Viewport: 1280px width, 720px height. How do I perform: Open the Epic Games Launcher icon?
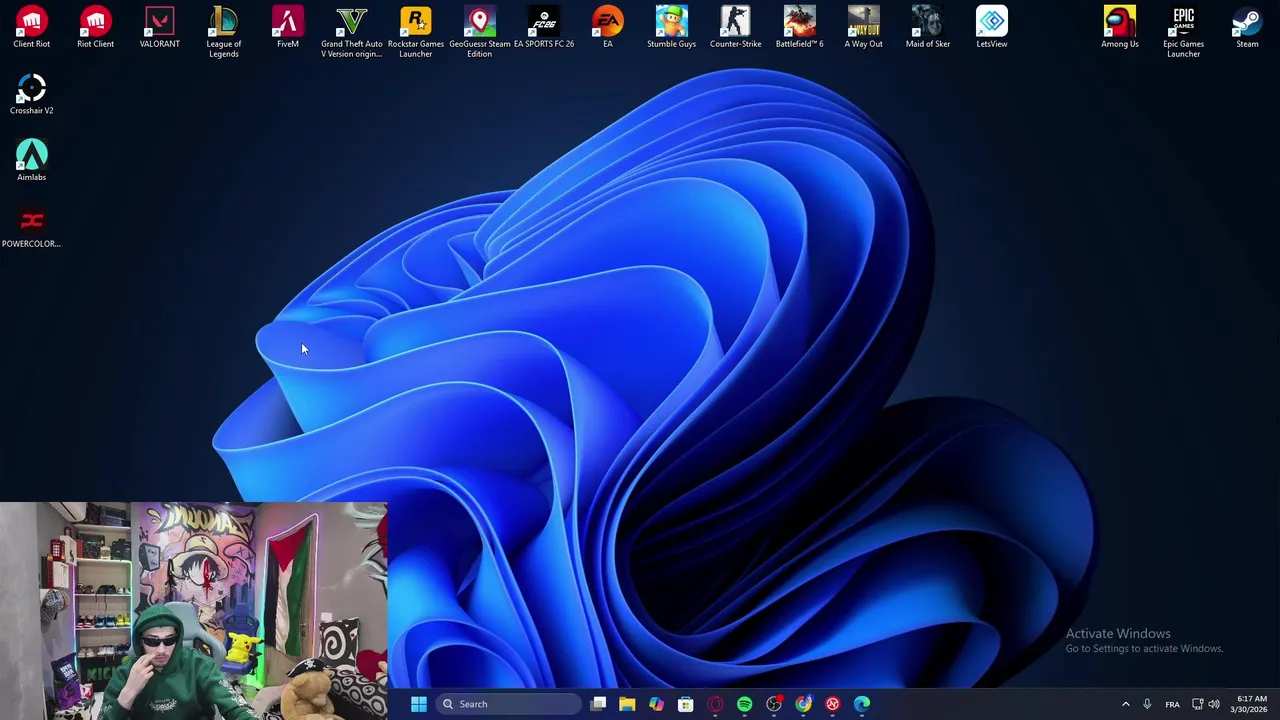click(1183, 32)
